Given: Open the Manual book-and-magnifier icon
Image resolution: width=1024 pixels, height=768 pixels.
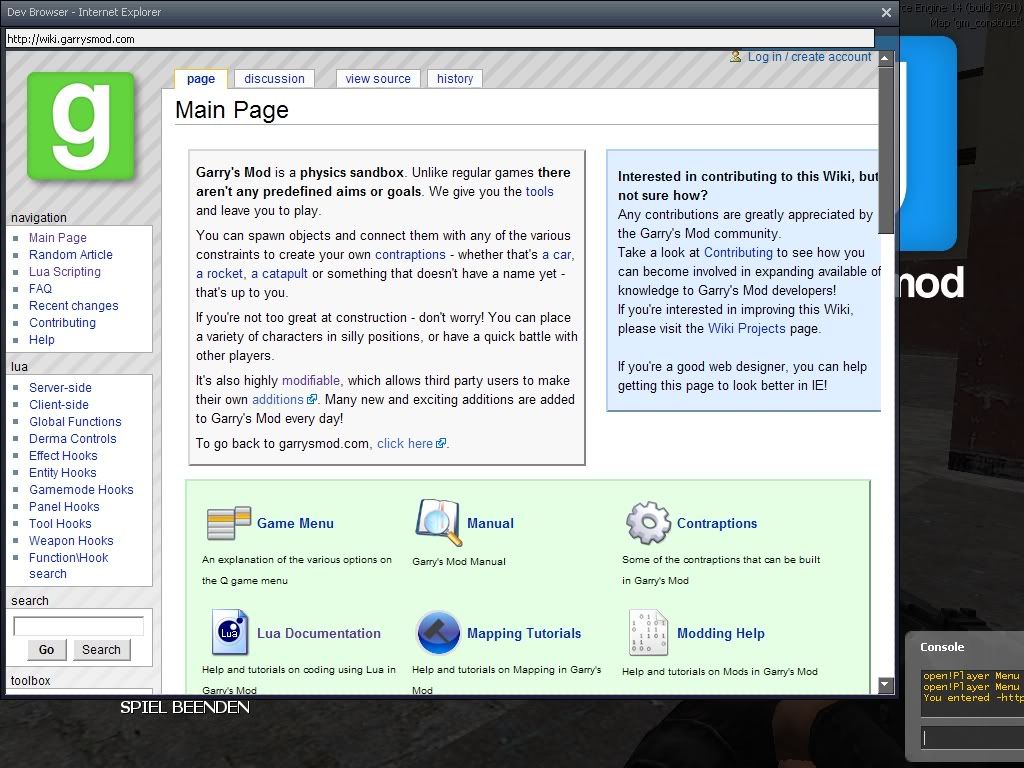Looking at the screenshot, I should click(439, 522).
